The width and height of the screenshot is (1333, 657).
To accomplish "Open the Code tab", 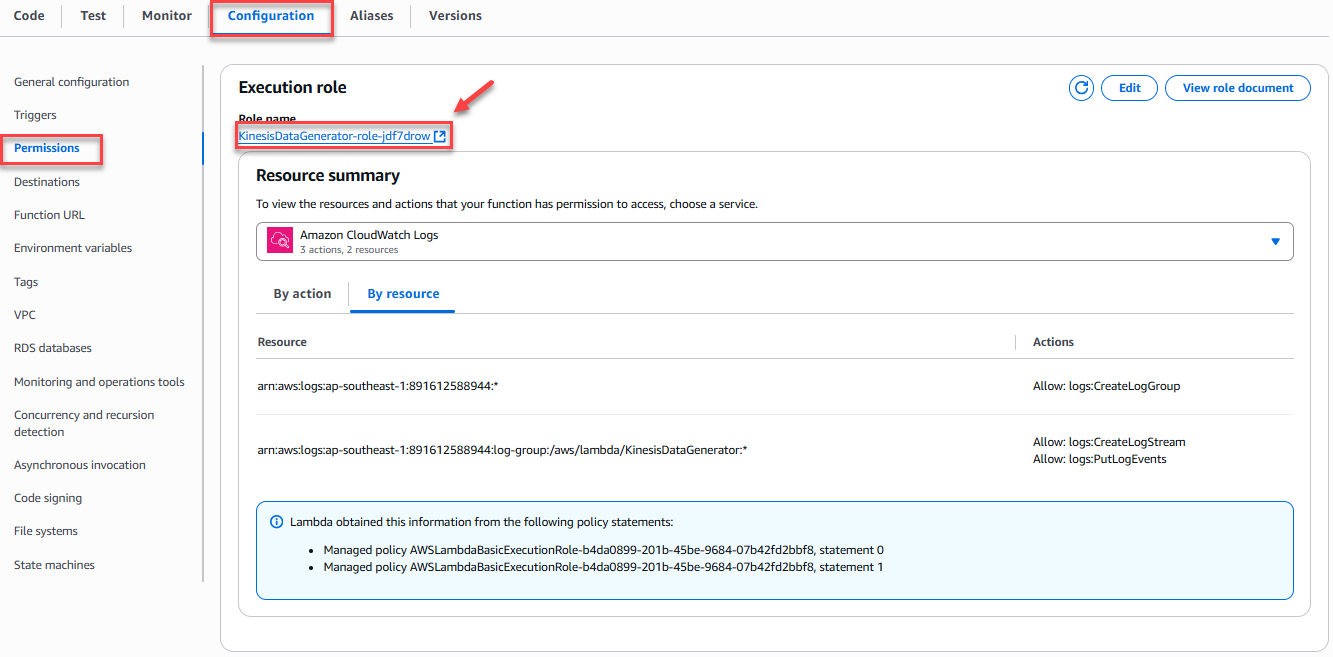I will click(x=29, y=16).
